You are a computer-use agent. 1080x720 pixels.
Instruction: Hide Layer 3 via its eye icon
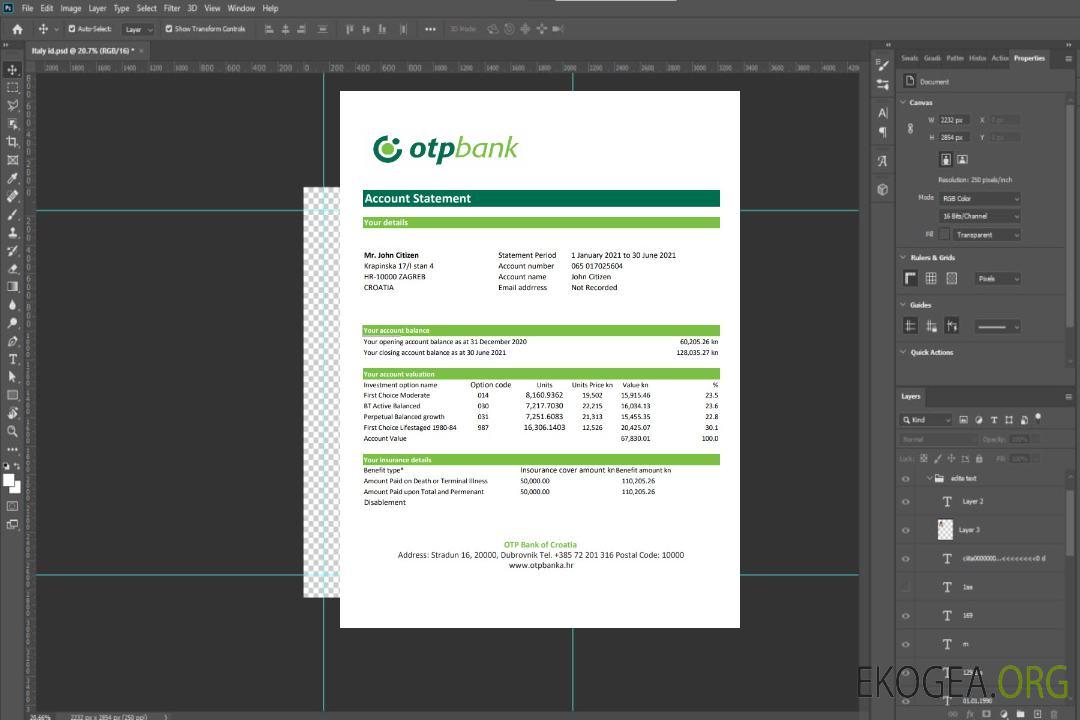pos(906,531)
